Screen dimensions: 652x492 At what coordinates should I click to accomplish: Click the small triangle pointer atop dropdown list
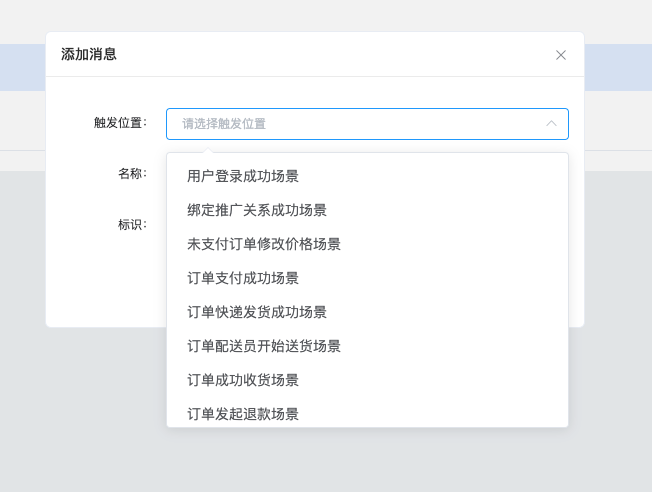(208, 149)
